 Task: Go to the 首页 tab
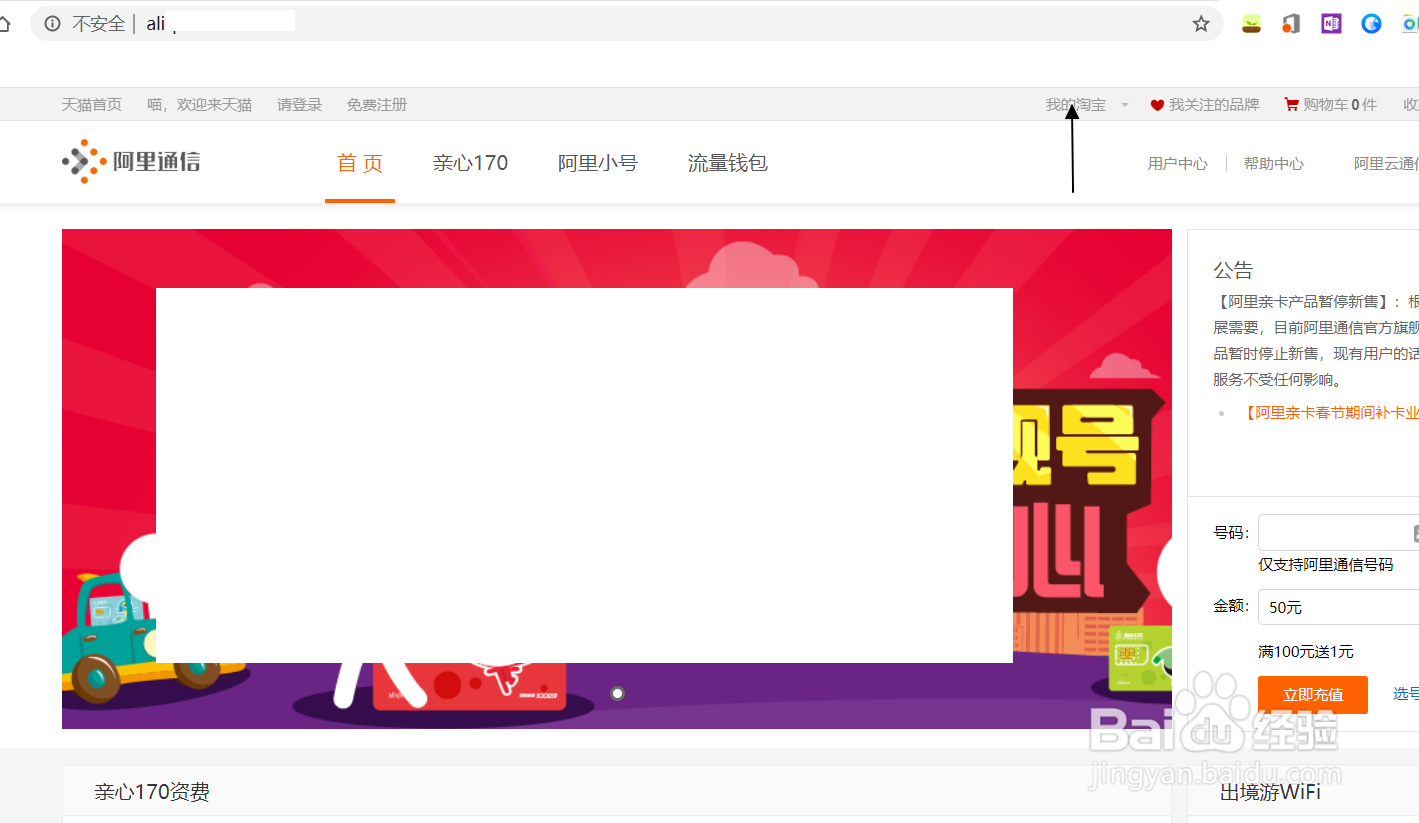[x=360, y=163]
